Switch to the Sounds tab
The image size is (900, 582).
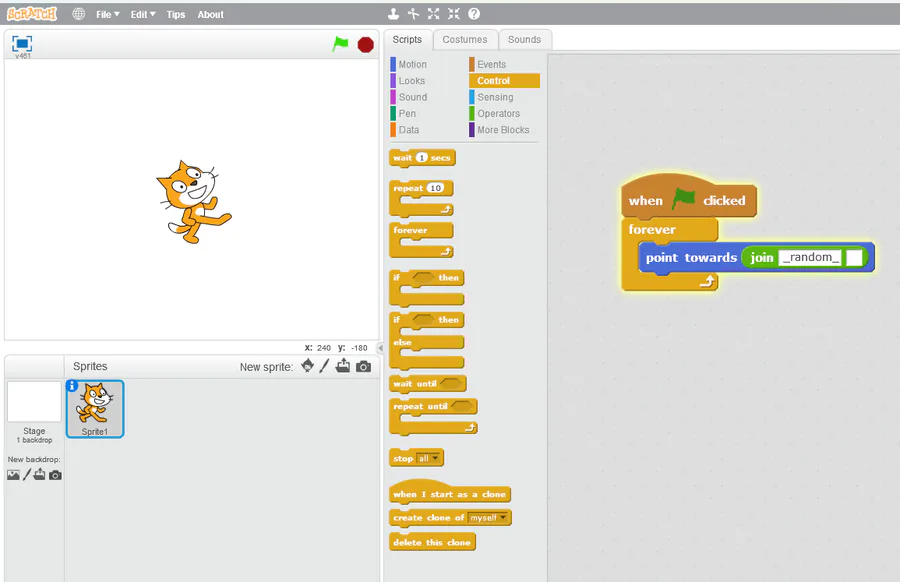pos(524,40)
